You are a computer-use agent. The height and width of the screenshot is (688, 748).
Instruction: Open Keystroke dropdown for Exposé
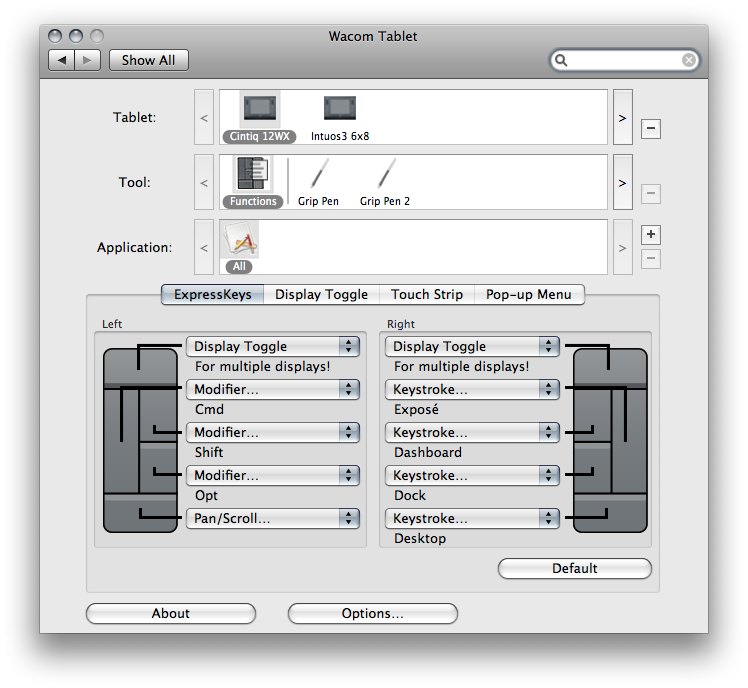(x=472, y=389)
